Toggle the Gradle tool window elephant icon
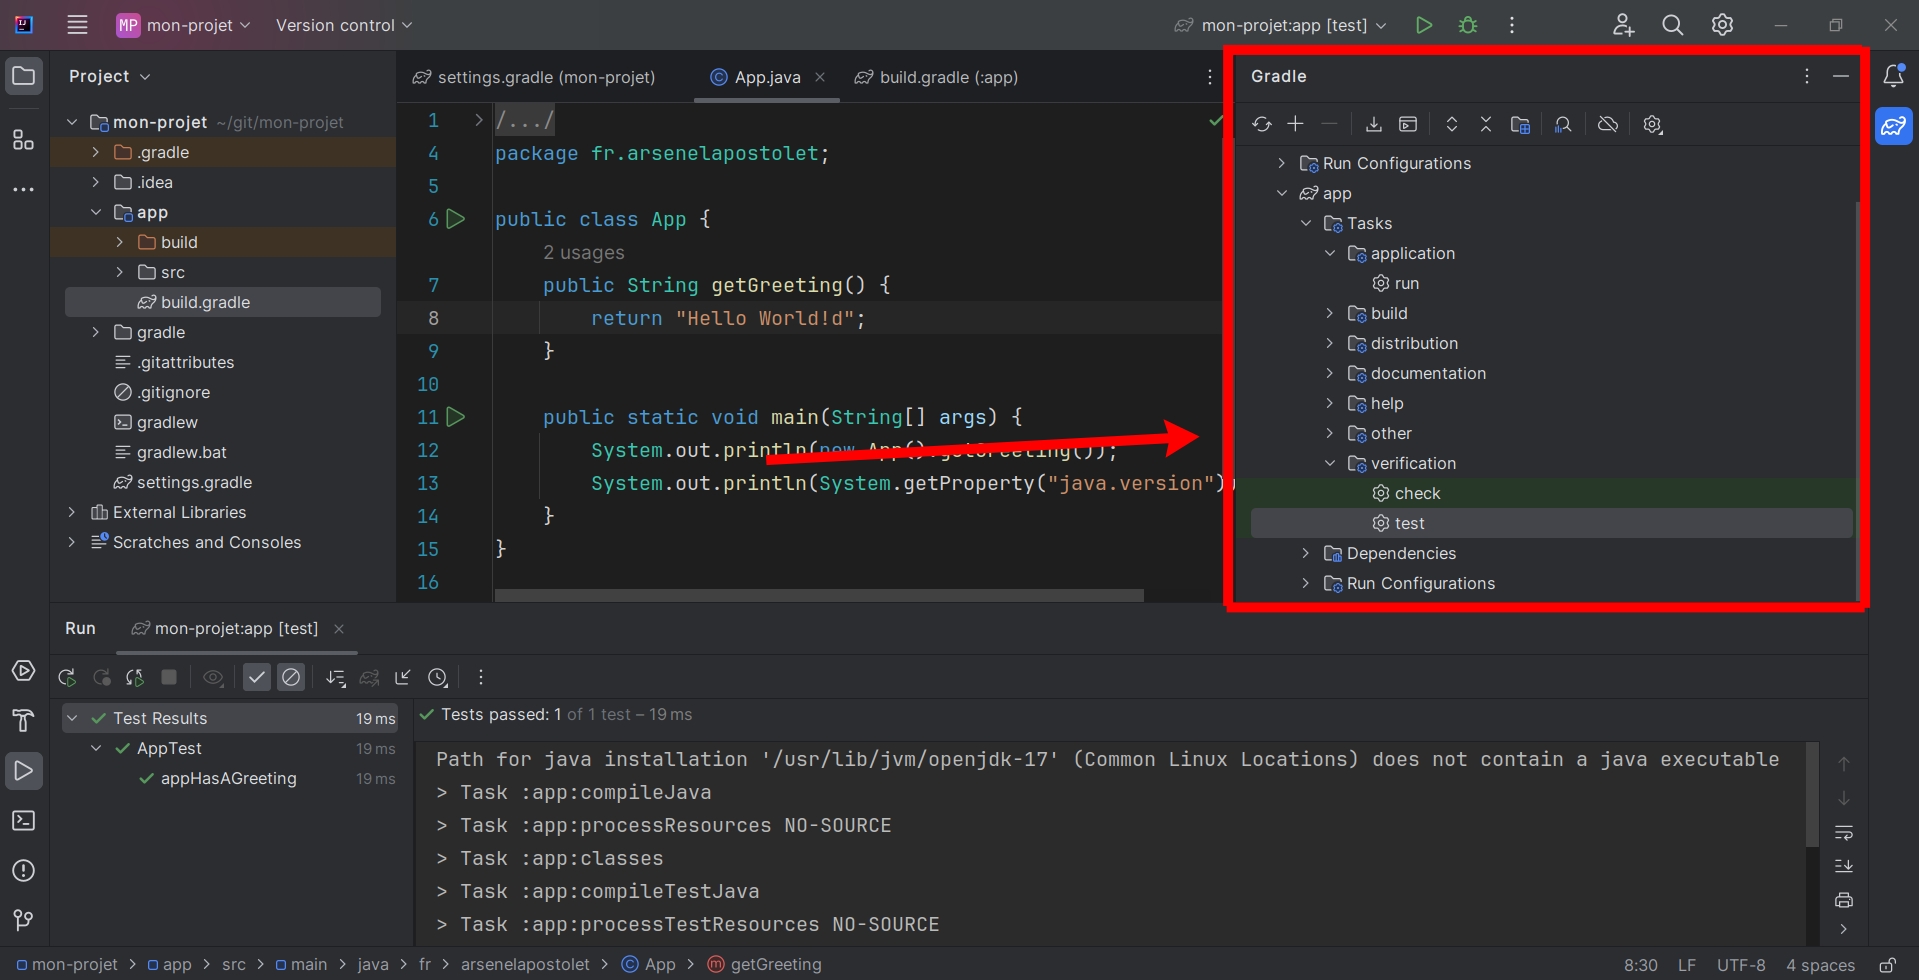Image resolution: width=1919 pixels, height=980 pixels. (x=1893, y=126)
